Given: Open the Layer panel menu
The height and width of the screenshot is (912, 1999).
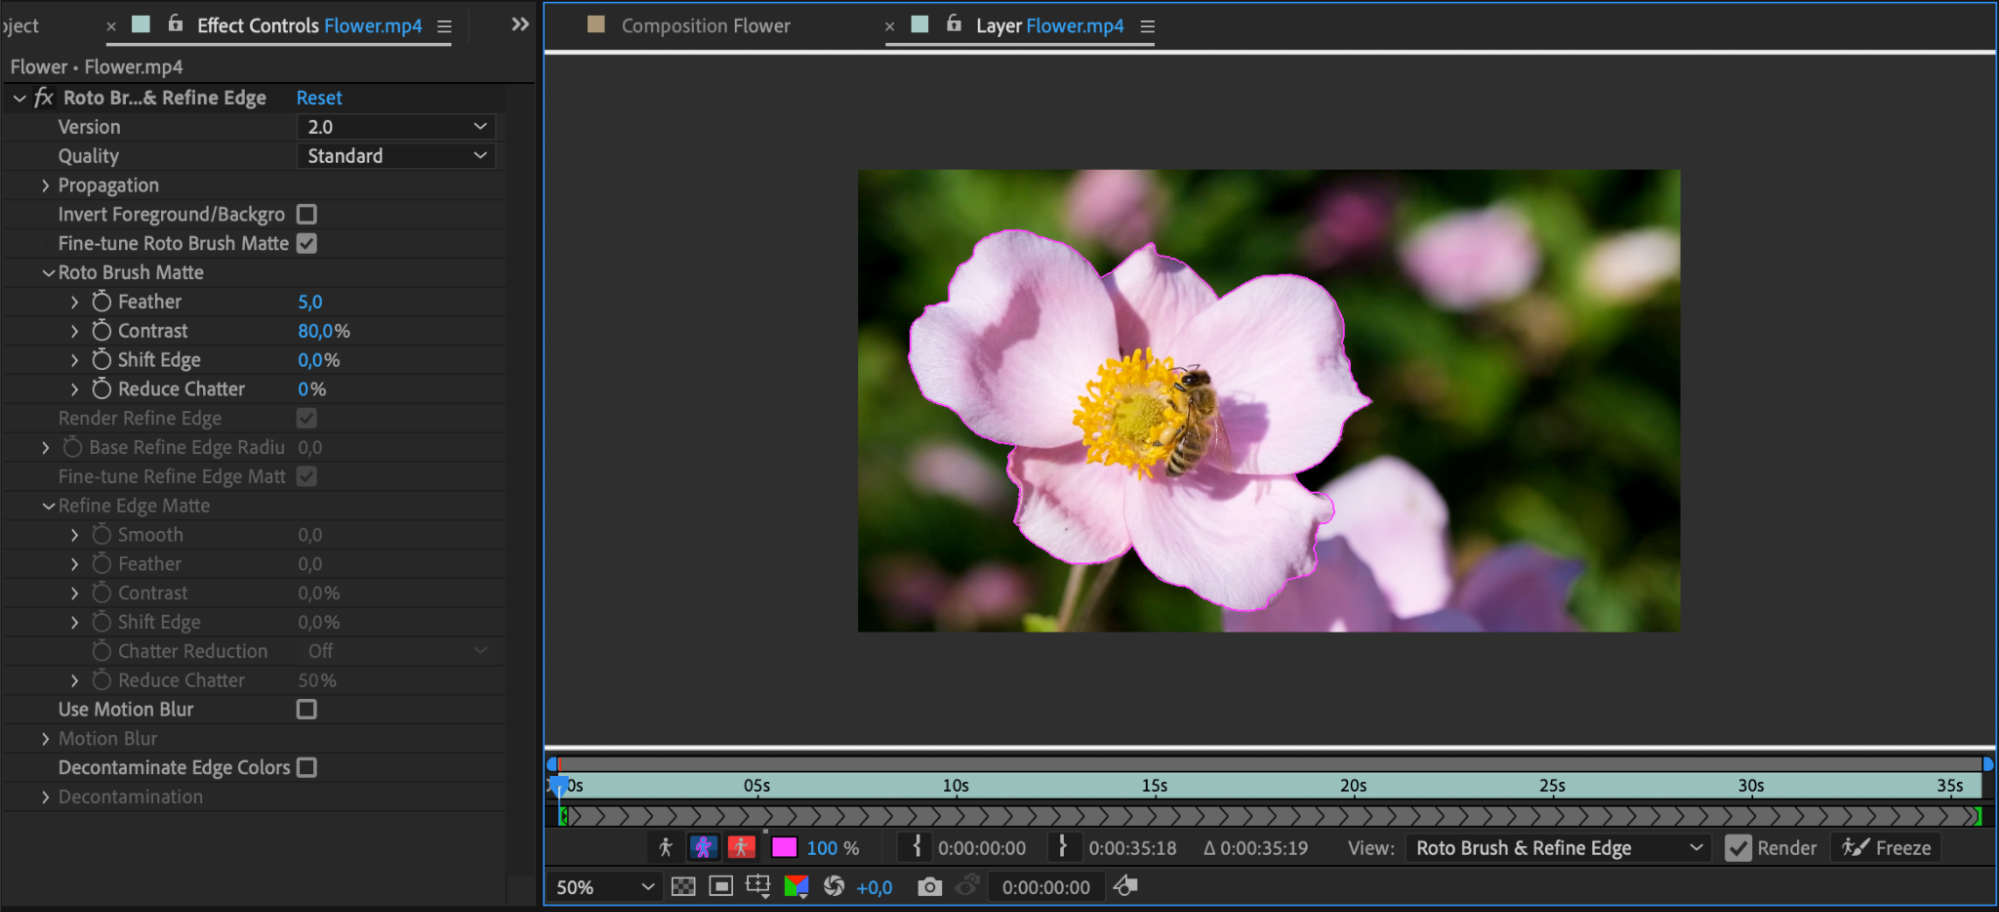Looking at the screenshot, I should (x=1148, y=27).
